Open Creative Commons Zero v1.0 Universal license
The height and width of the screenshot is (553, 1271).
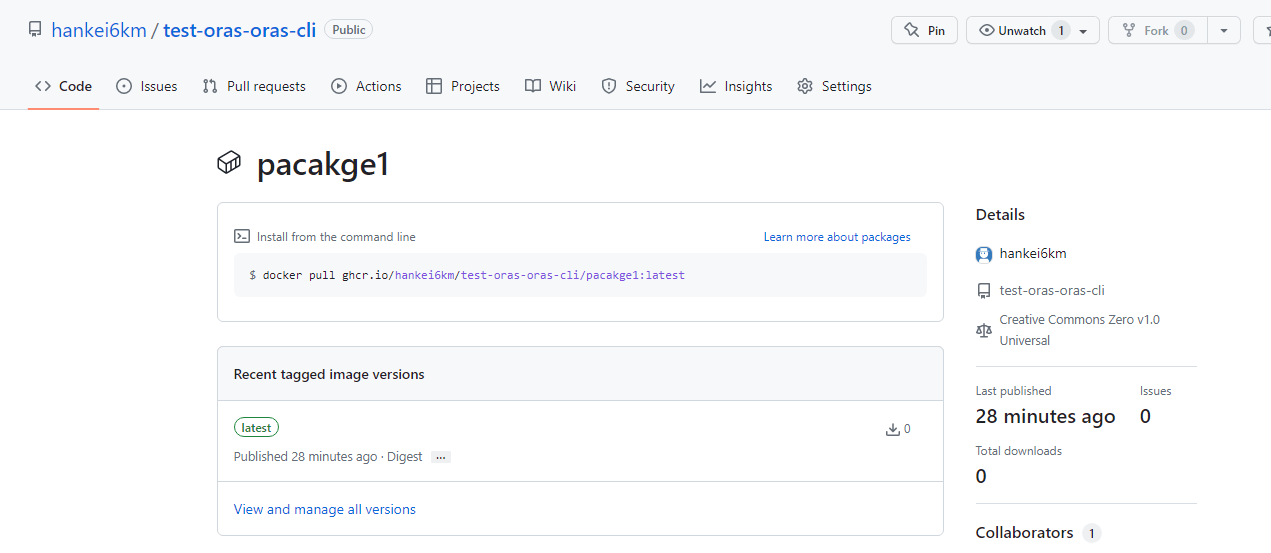pos(1080,330)
